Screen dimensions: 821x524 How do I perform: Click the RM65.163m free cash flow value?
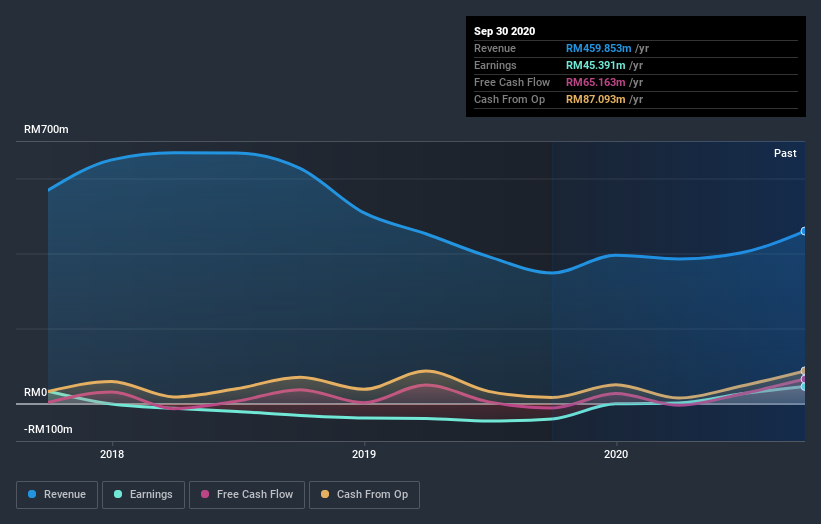(595, 82)
